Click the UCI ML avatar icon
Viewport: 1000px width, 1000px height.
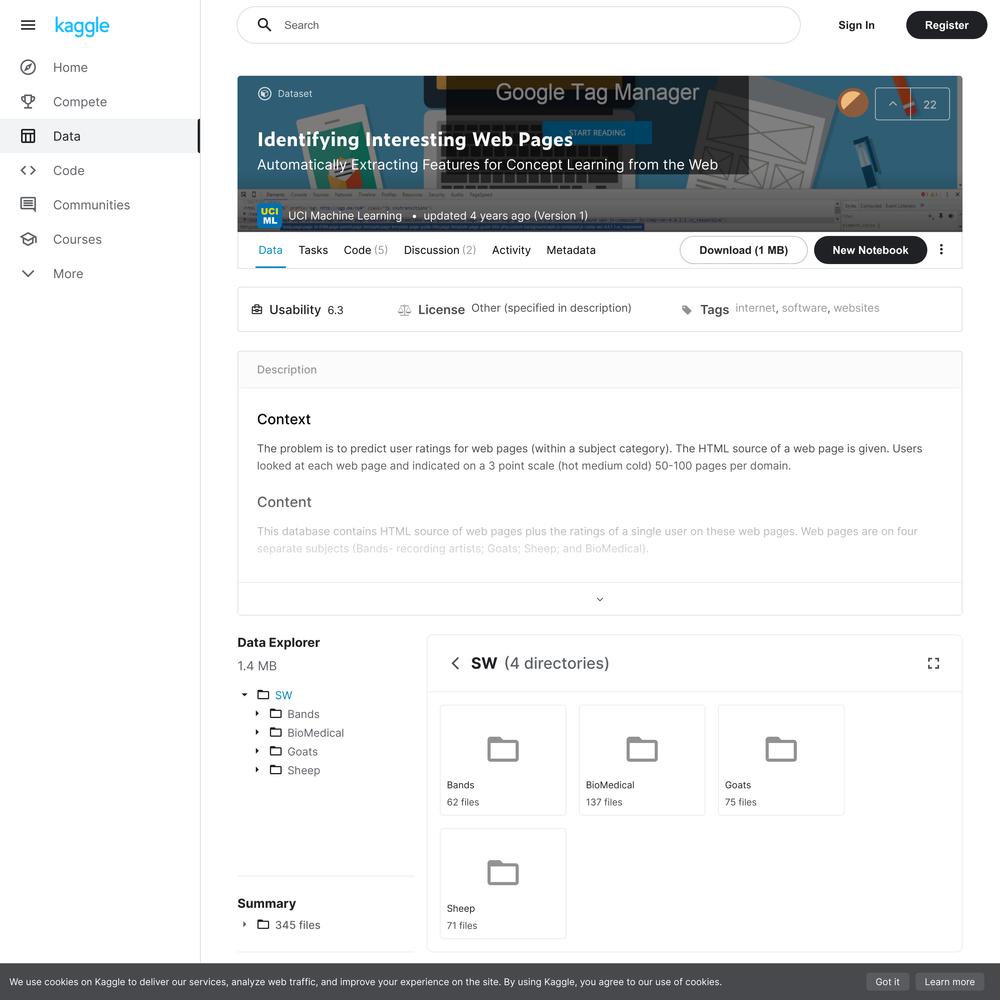tap(269, 216)
